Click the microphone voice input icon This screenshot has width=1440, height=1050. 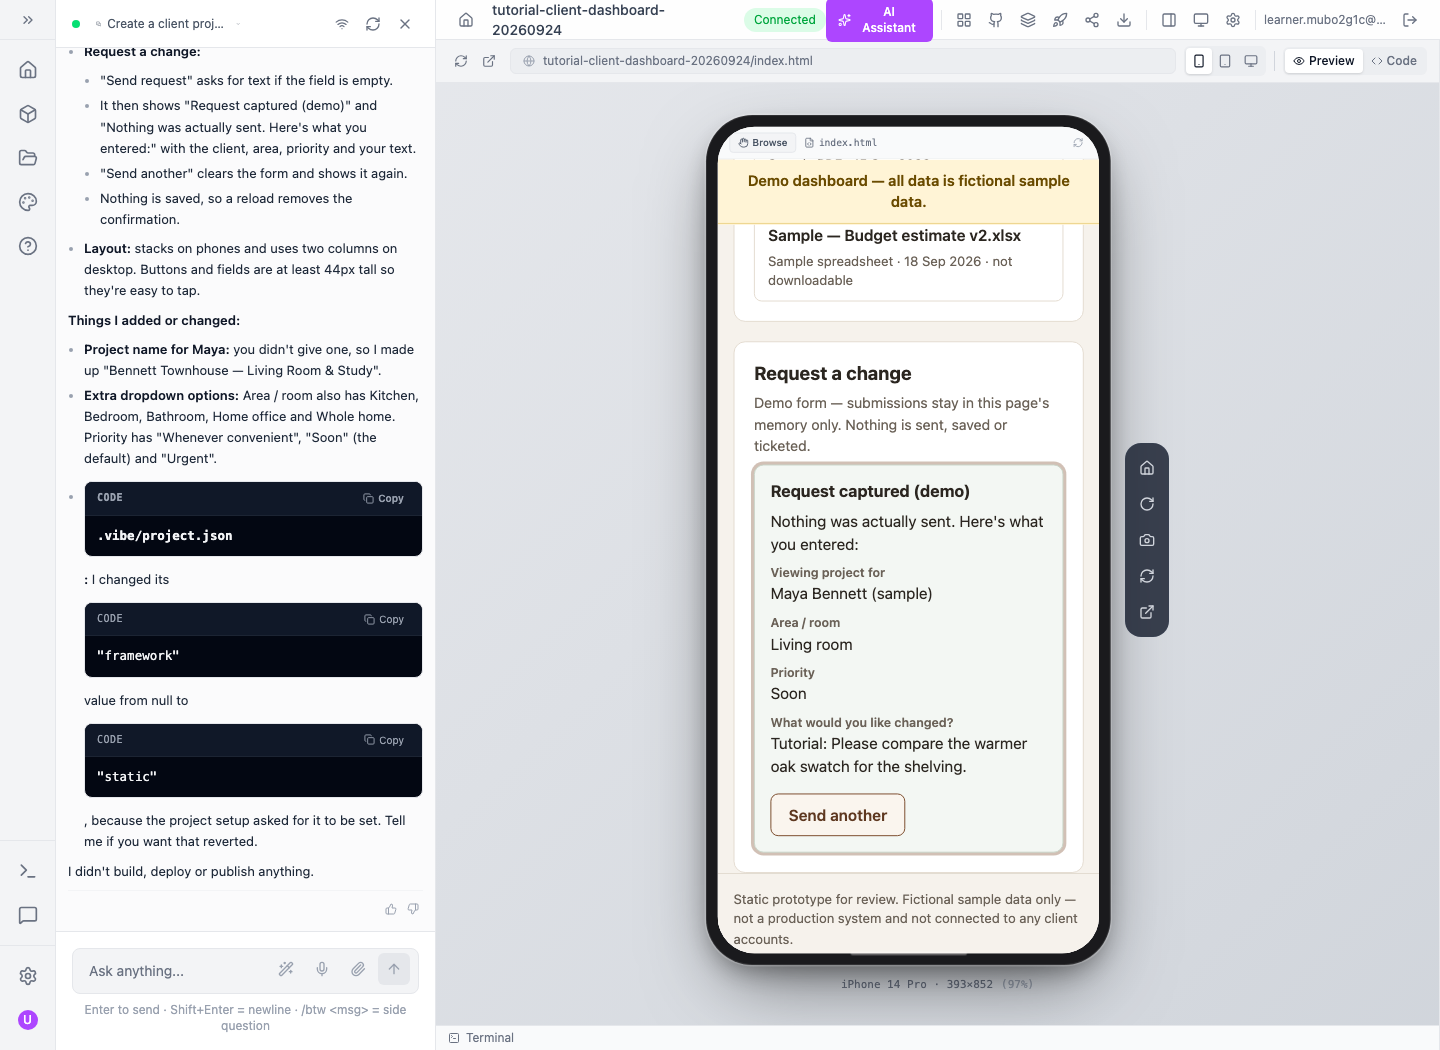[322, 969]
